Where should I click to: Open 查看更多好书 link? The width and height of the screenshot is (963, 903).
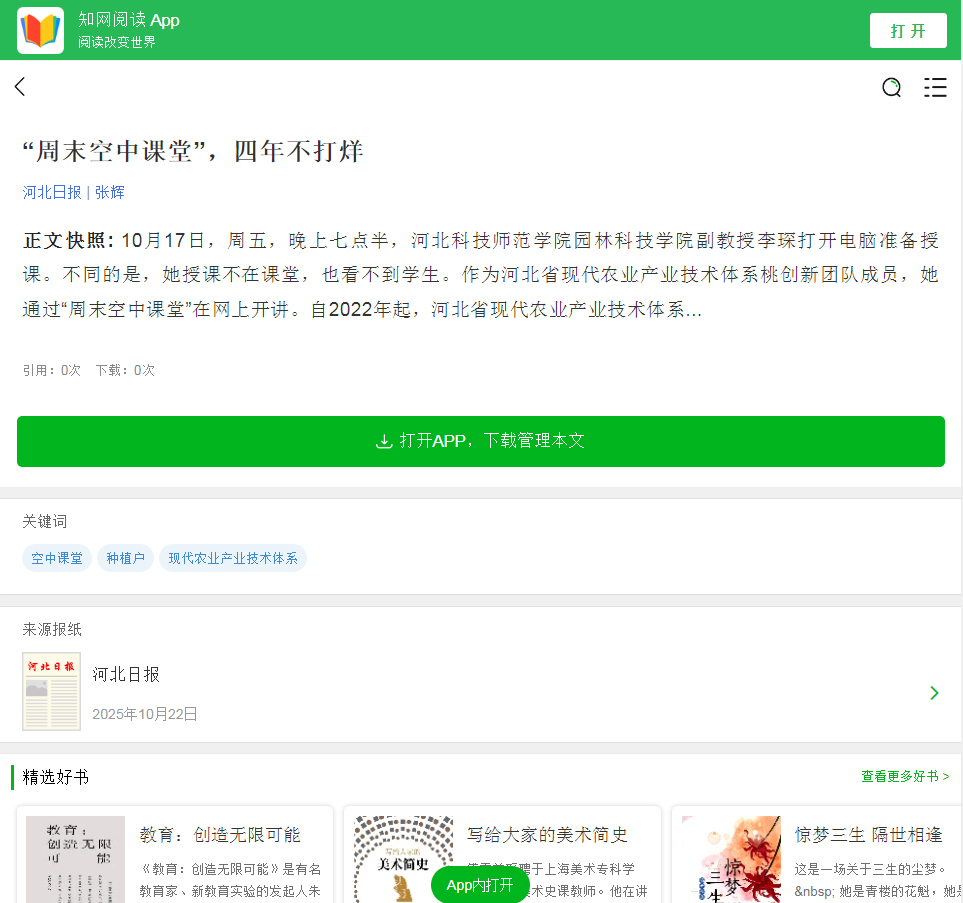tap(905, 776)
